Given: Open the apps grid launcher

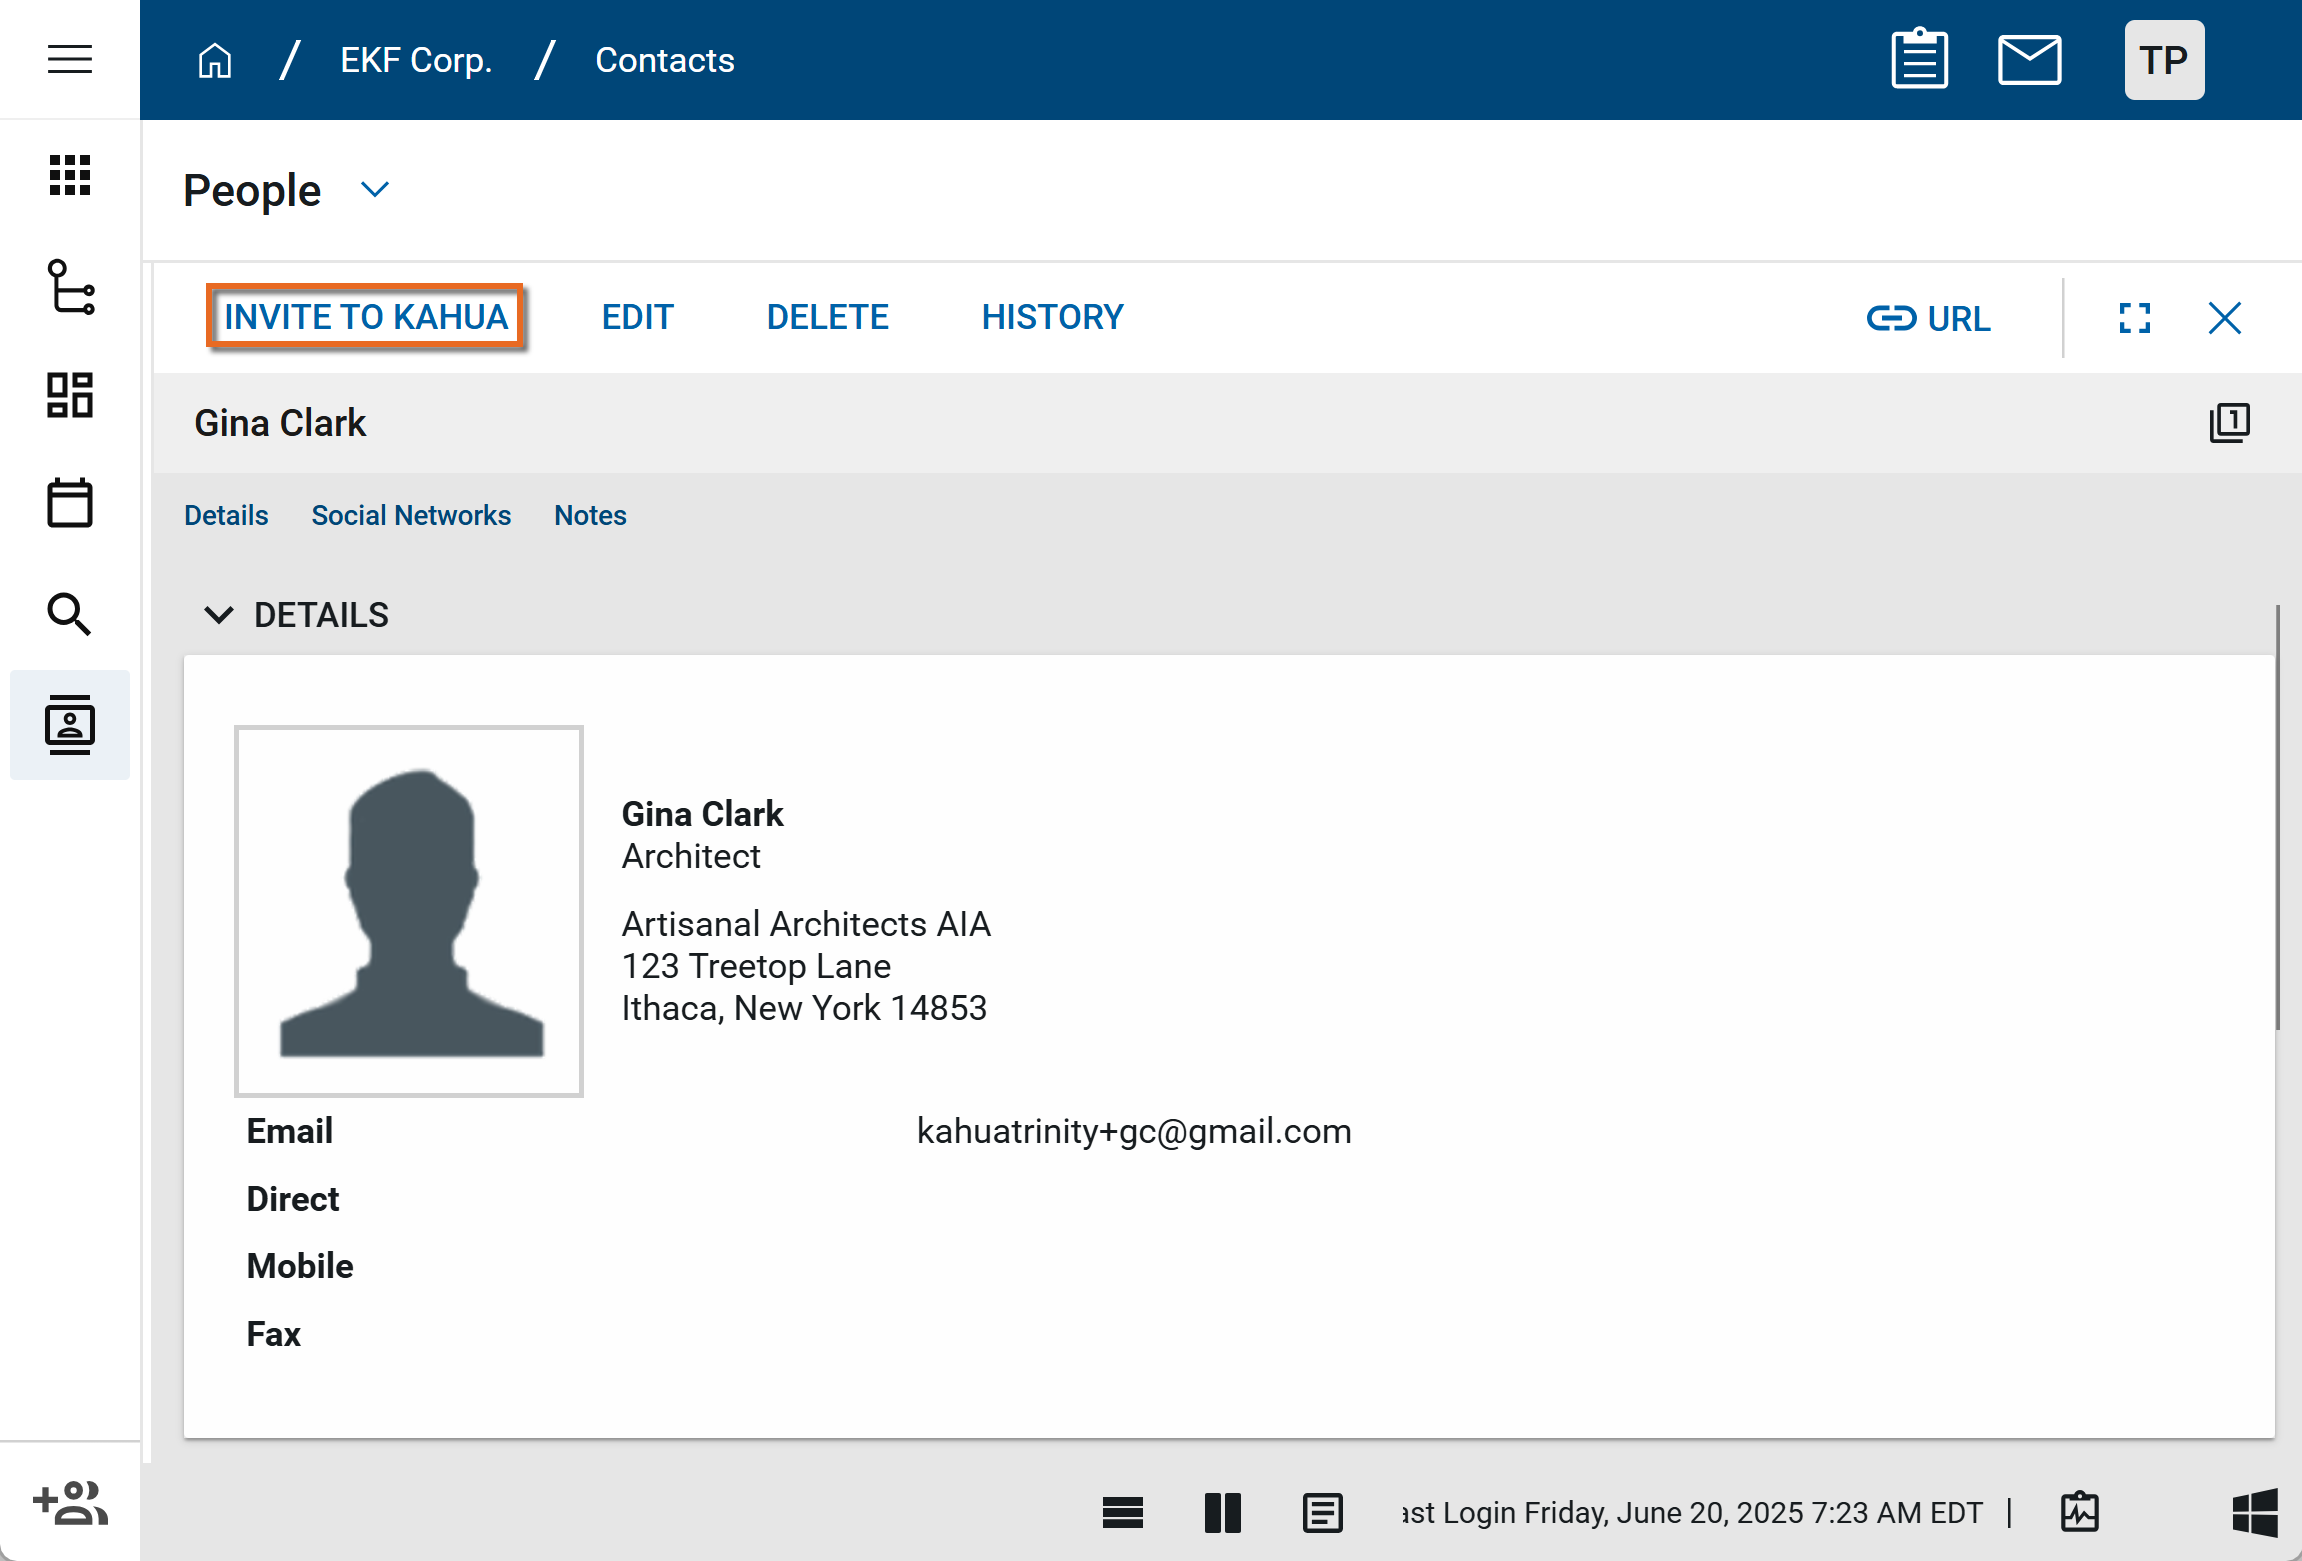Looking at the screenshot, I should pos(70,176).
